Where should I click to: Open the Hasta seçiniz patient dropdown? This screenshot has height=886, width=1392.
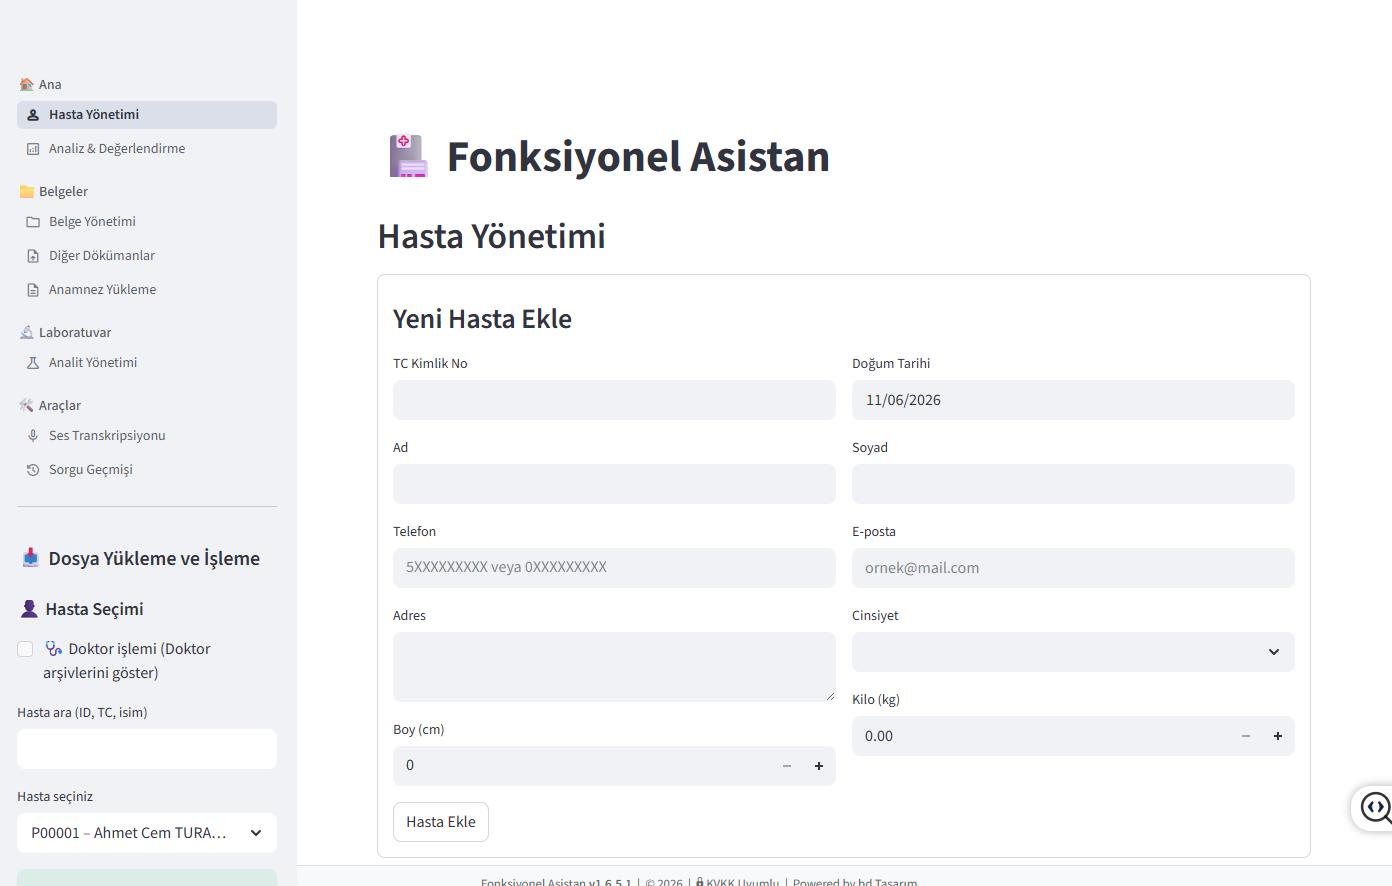click(x=147, y=833)
